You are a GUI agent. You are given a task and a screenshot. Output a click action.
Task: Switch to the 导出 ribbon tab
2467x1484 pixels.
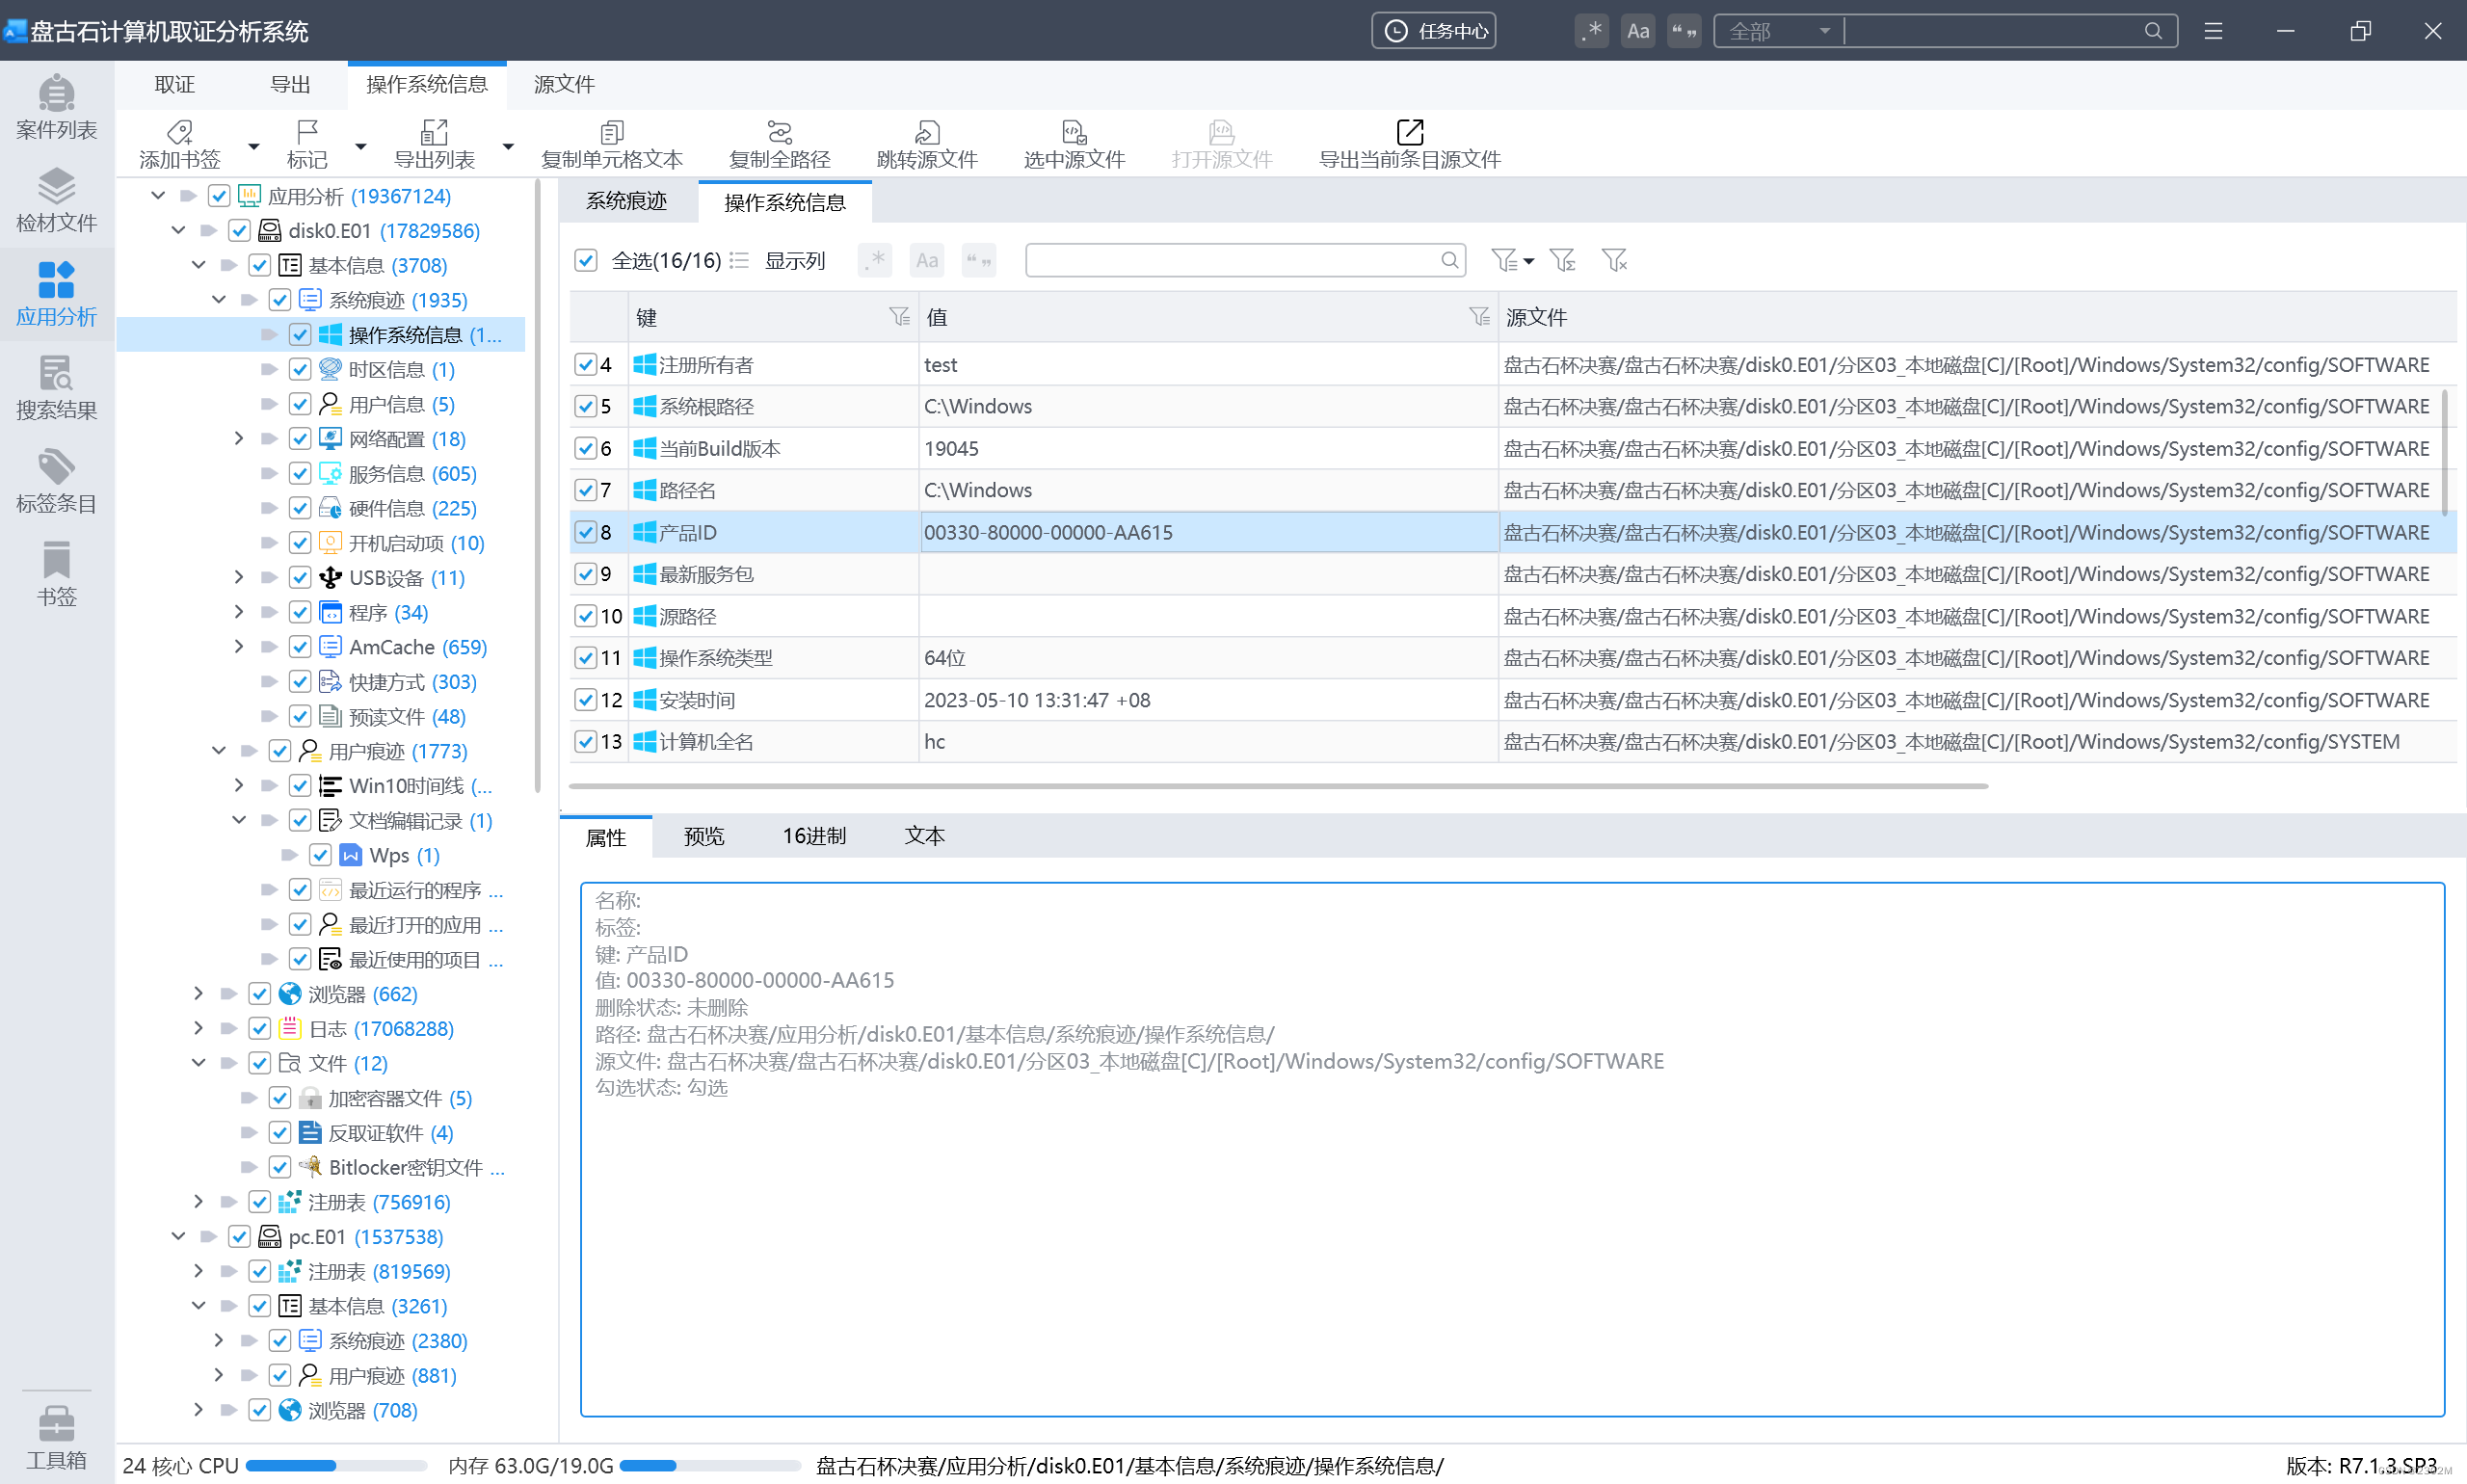290,85
